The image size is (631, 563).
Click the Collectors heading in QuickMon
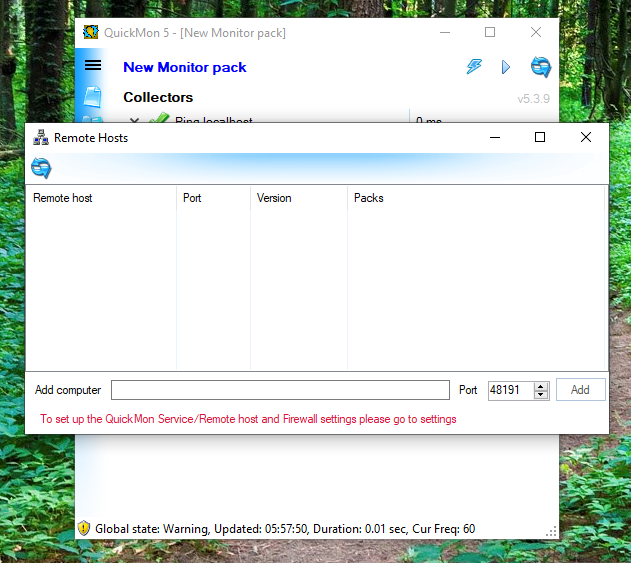[158, 97]
